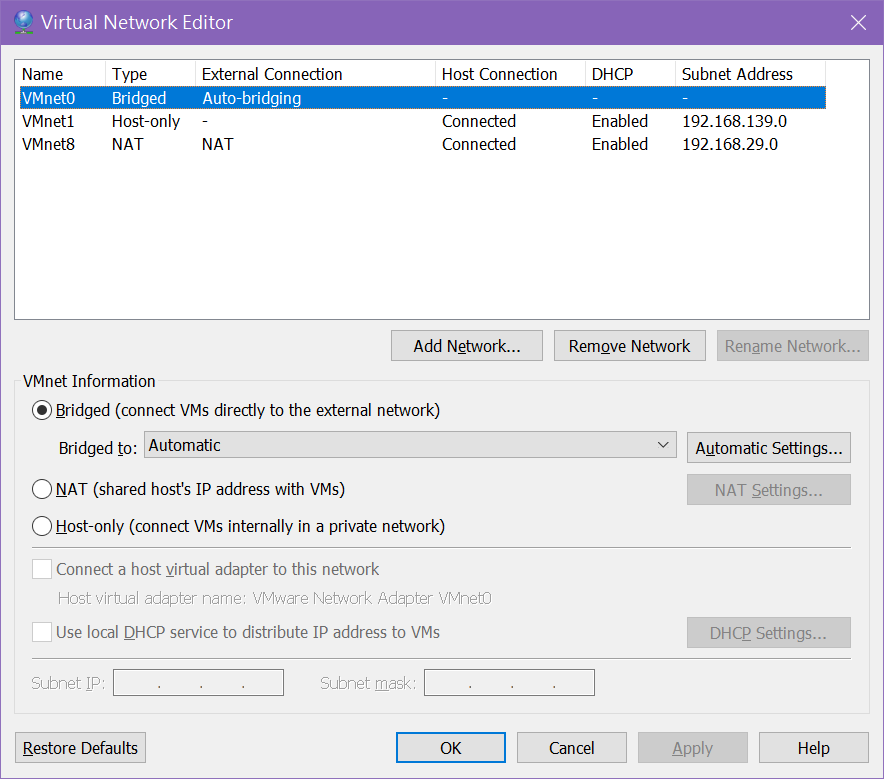
Task: Close the Virtual Network Editor window
Action: tap(858, 23)
